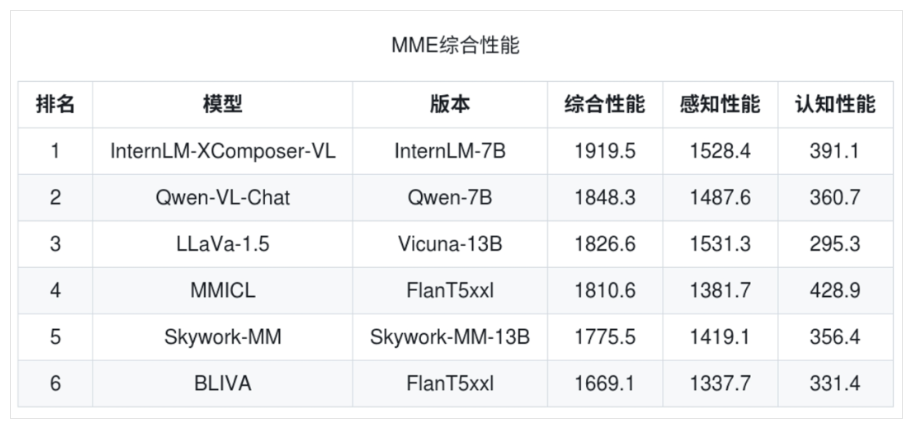Click the 排名 column header

(55, 104)
